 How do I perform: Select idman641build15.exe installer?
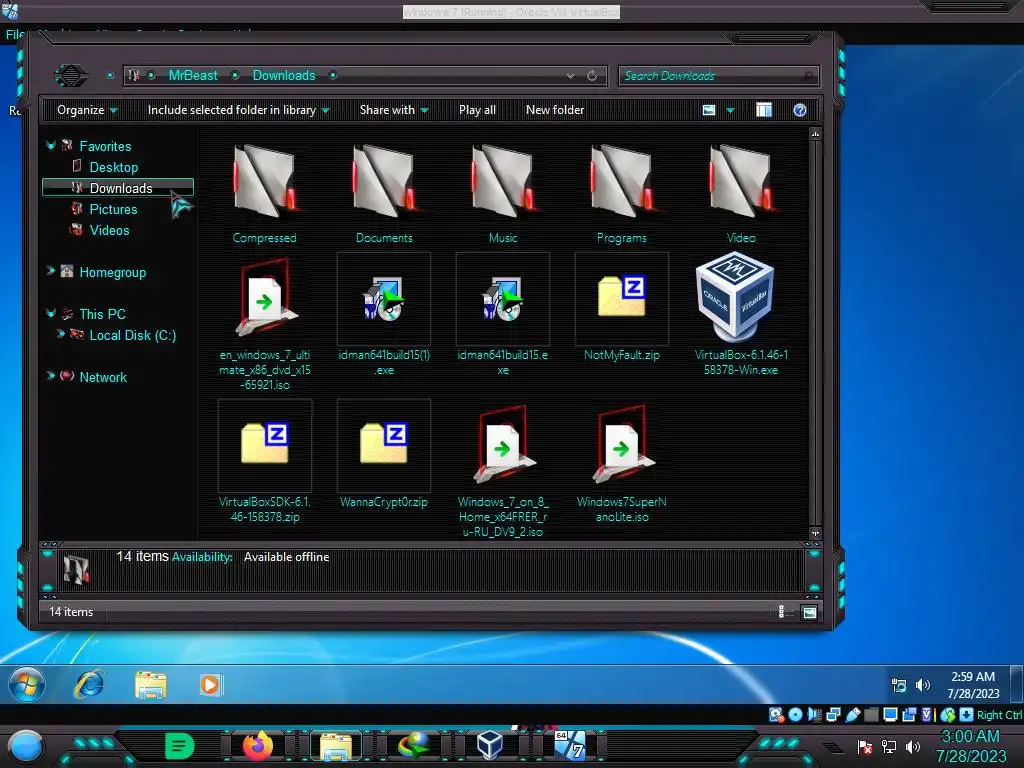point(503,315)
